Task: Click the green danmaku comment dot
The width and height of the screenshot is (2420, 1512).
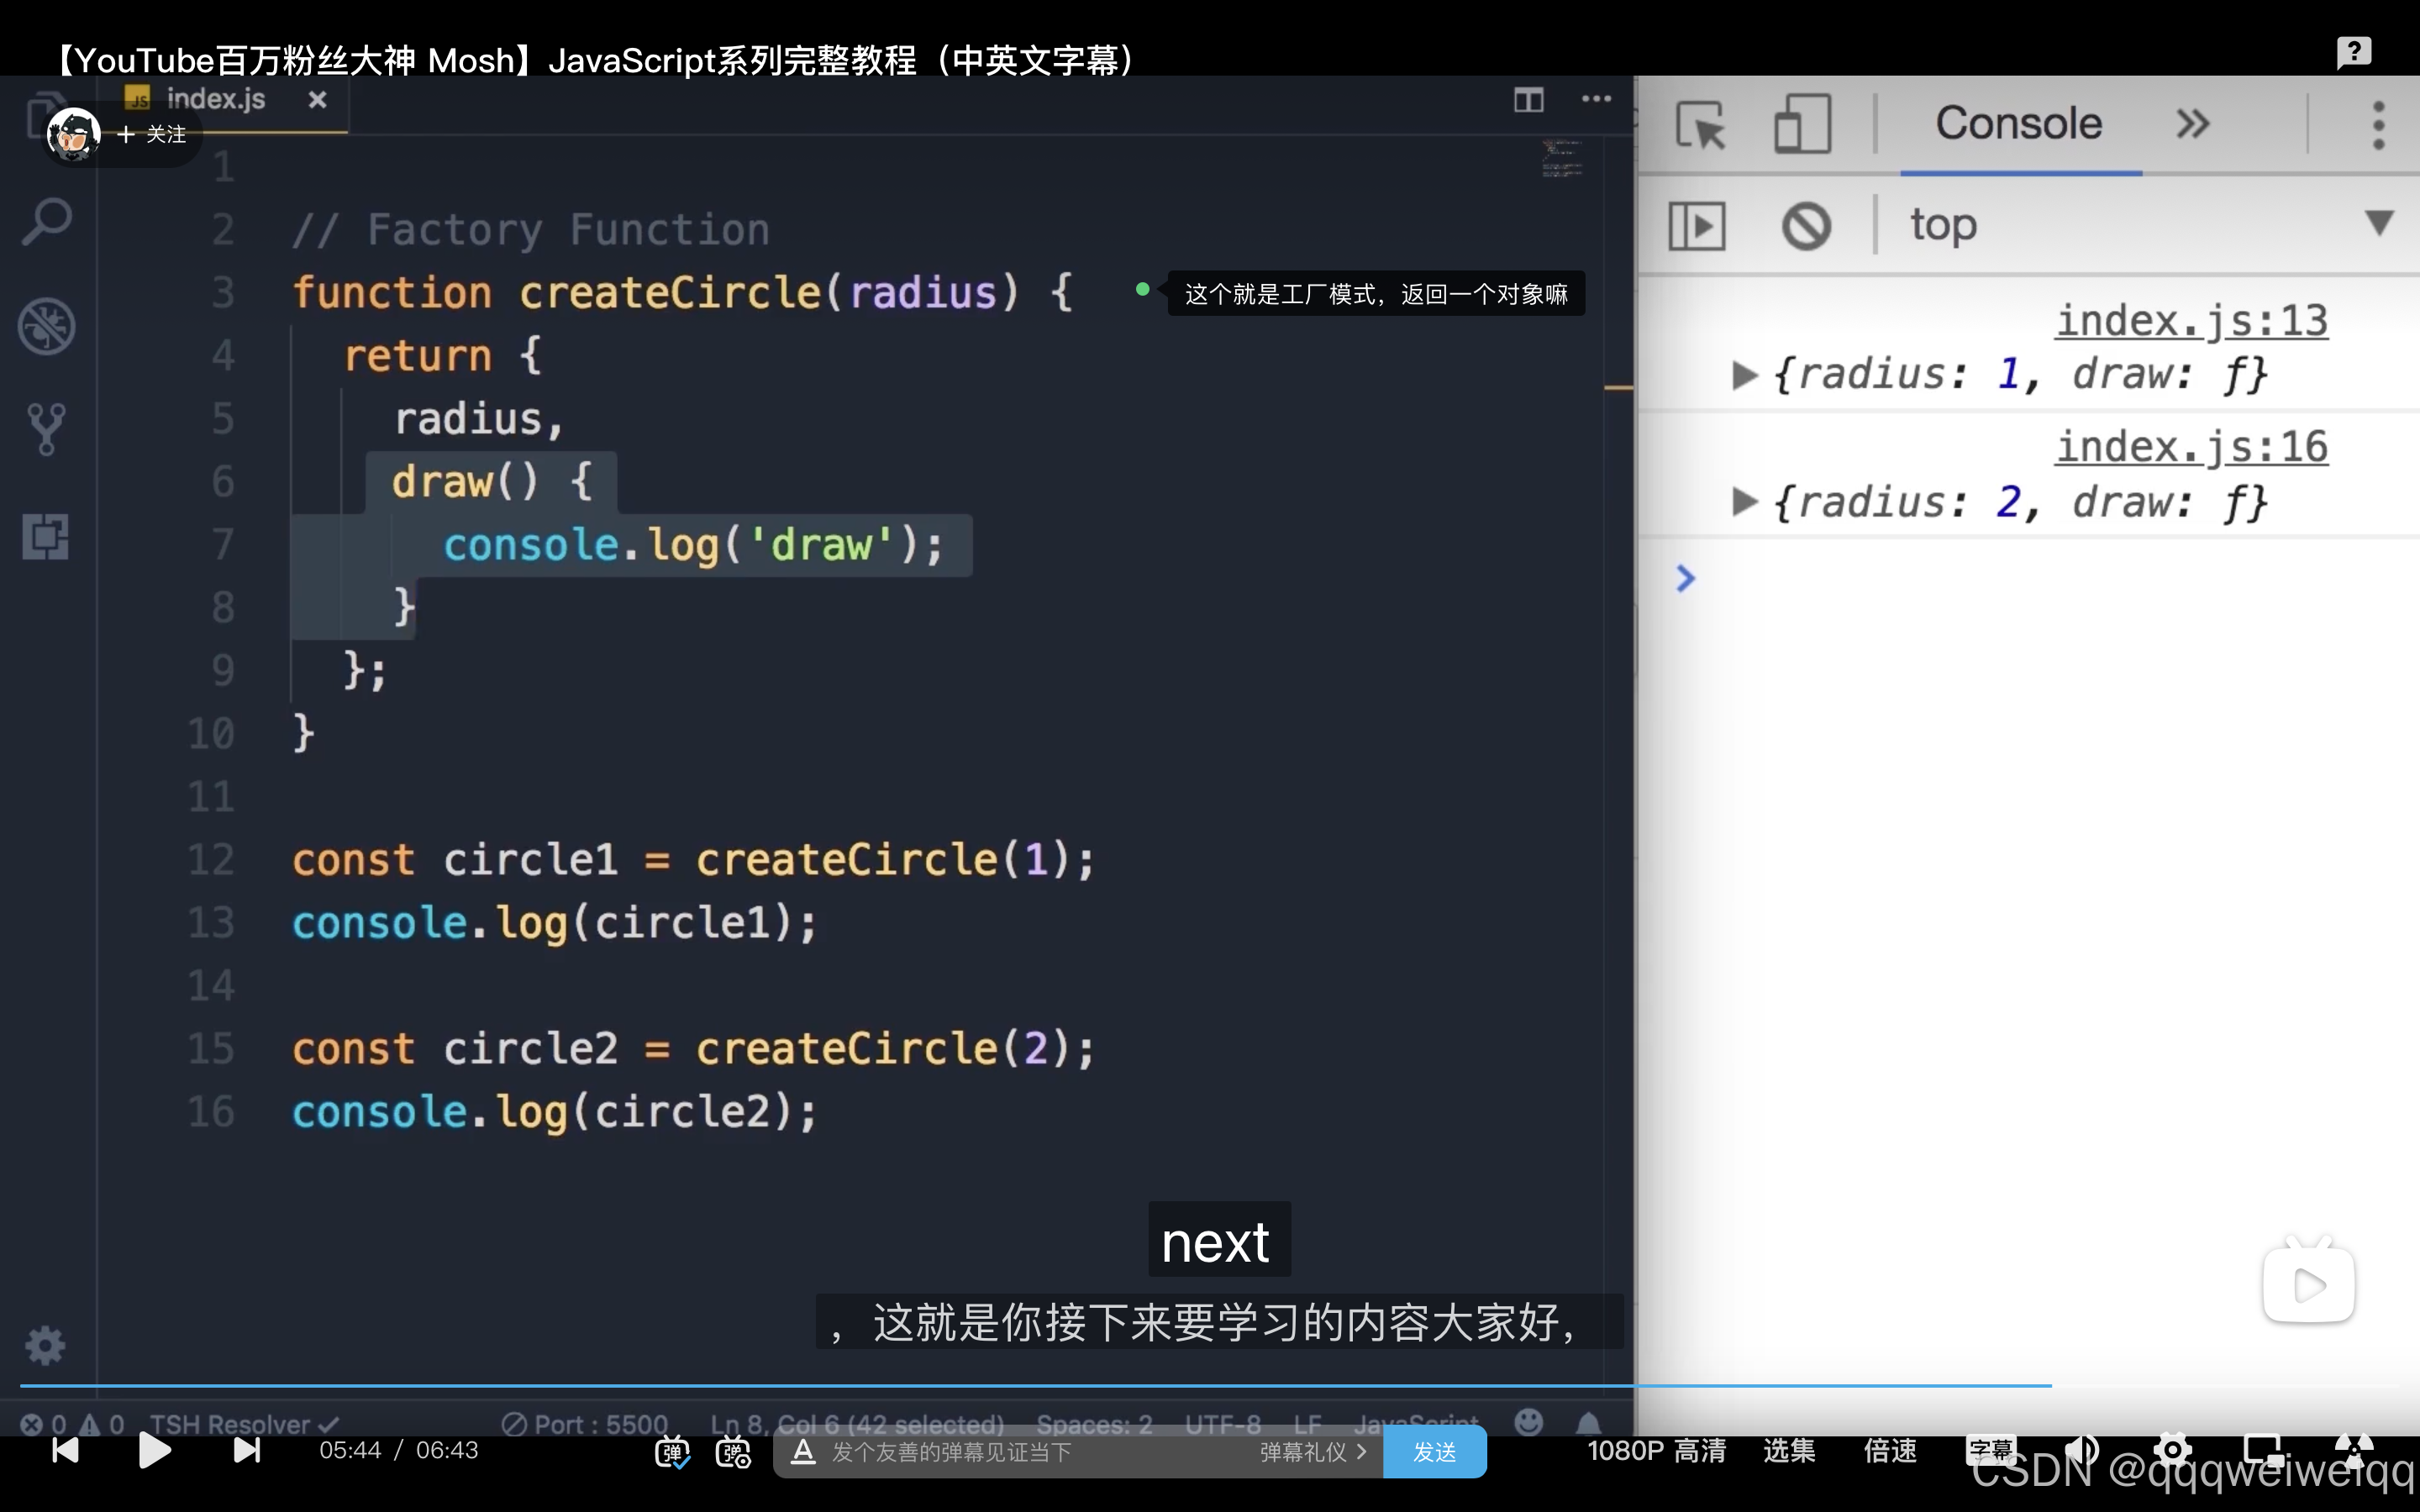Action: [1142, 290]
